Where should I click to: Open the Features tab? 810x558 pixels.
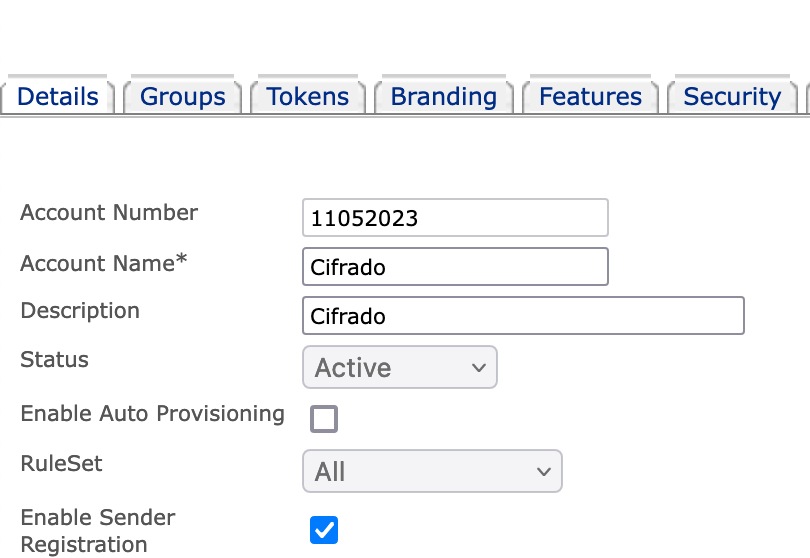[x=590, y=97]
